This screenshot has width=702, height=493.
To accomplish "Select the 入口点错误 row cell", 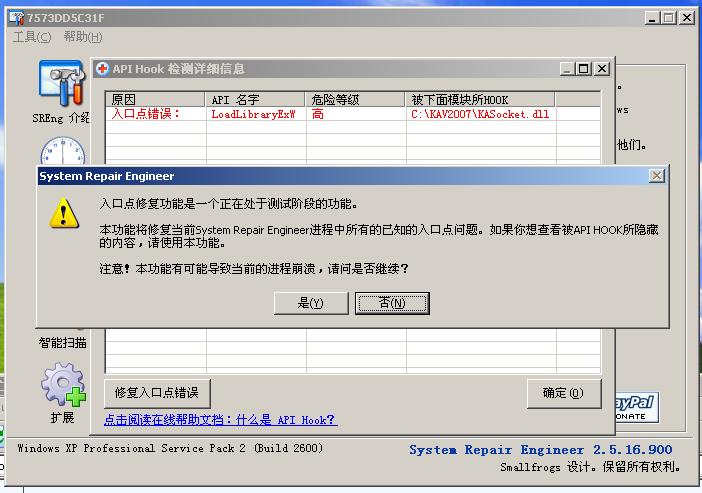I will pyautogui.click(x=155, y=114).
